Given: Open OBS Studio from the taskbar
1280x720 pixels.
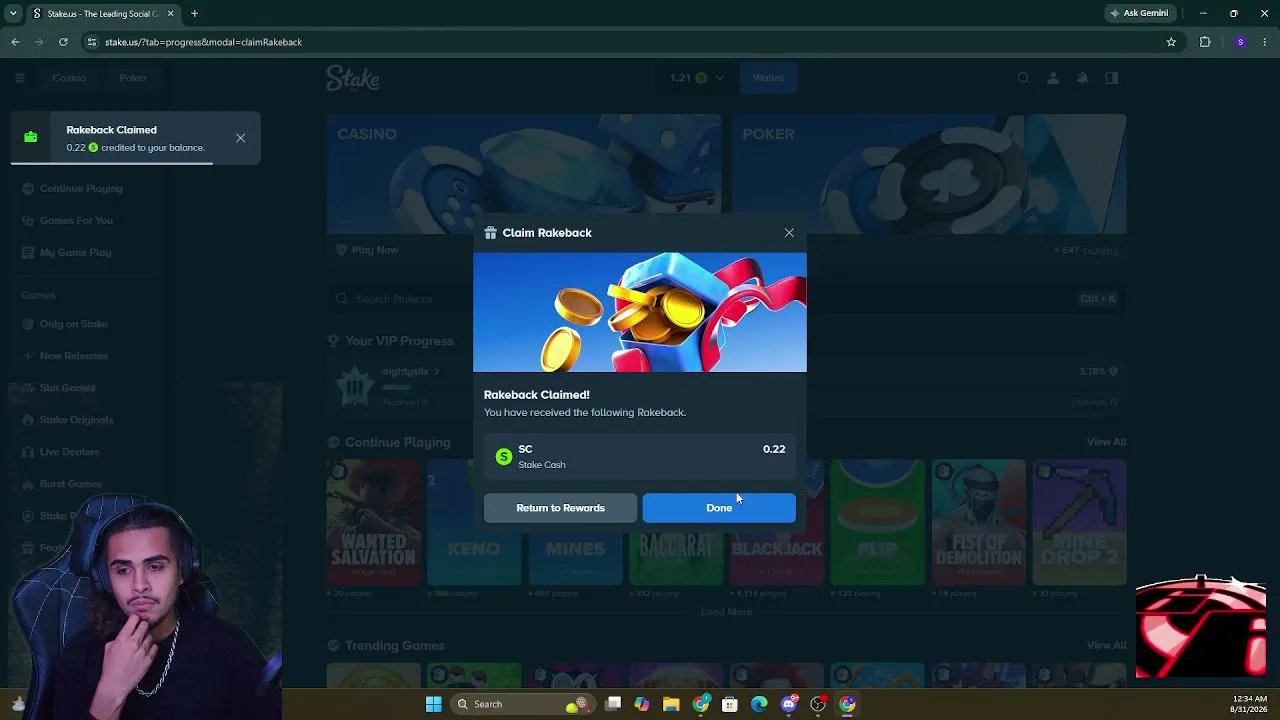Looking at the screenshot, I should point(818,704).
